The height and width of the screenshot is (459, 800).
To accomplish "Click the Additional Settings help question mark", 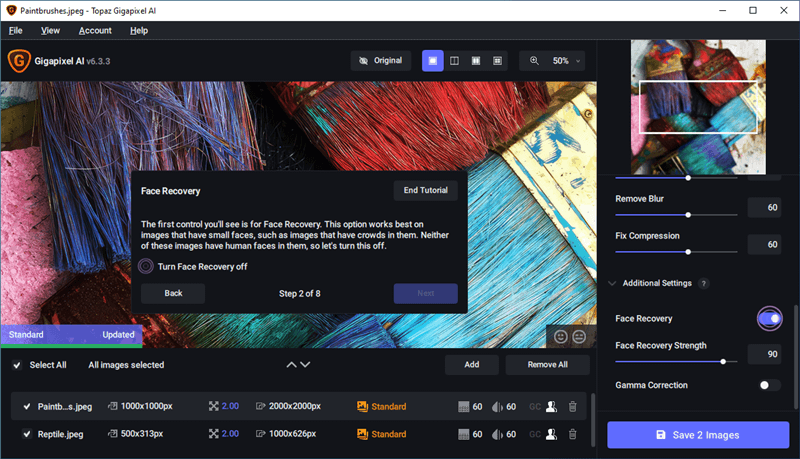I will pos(704,284).
